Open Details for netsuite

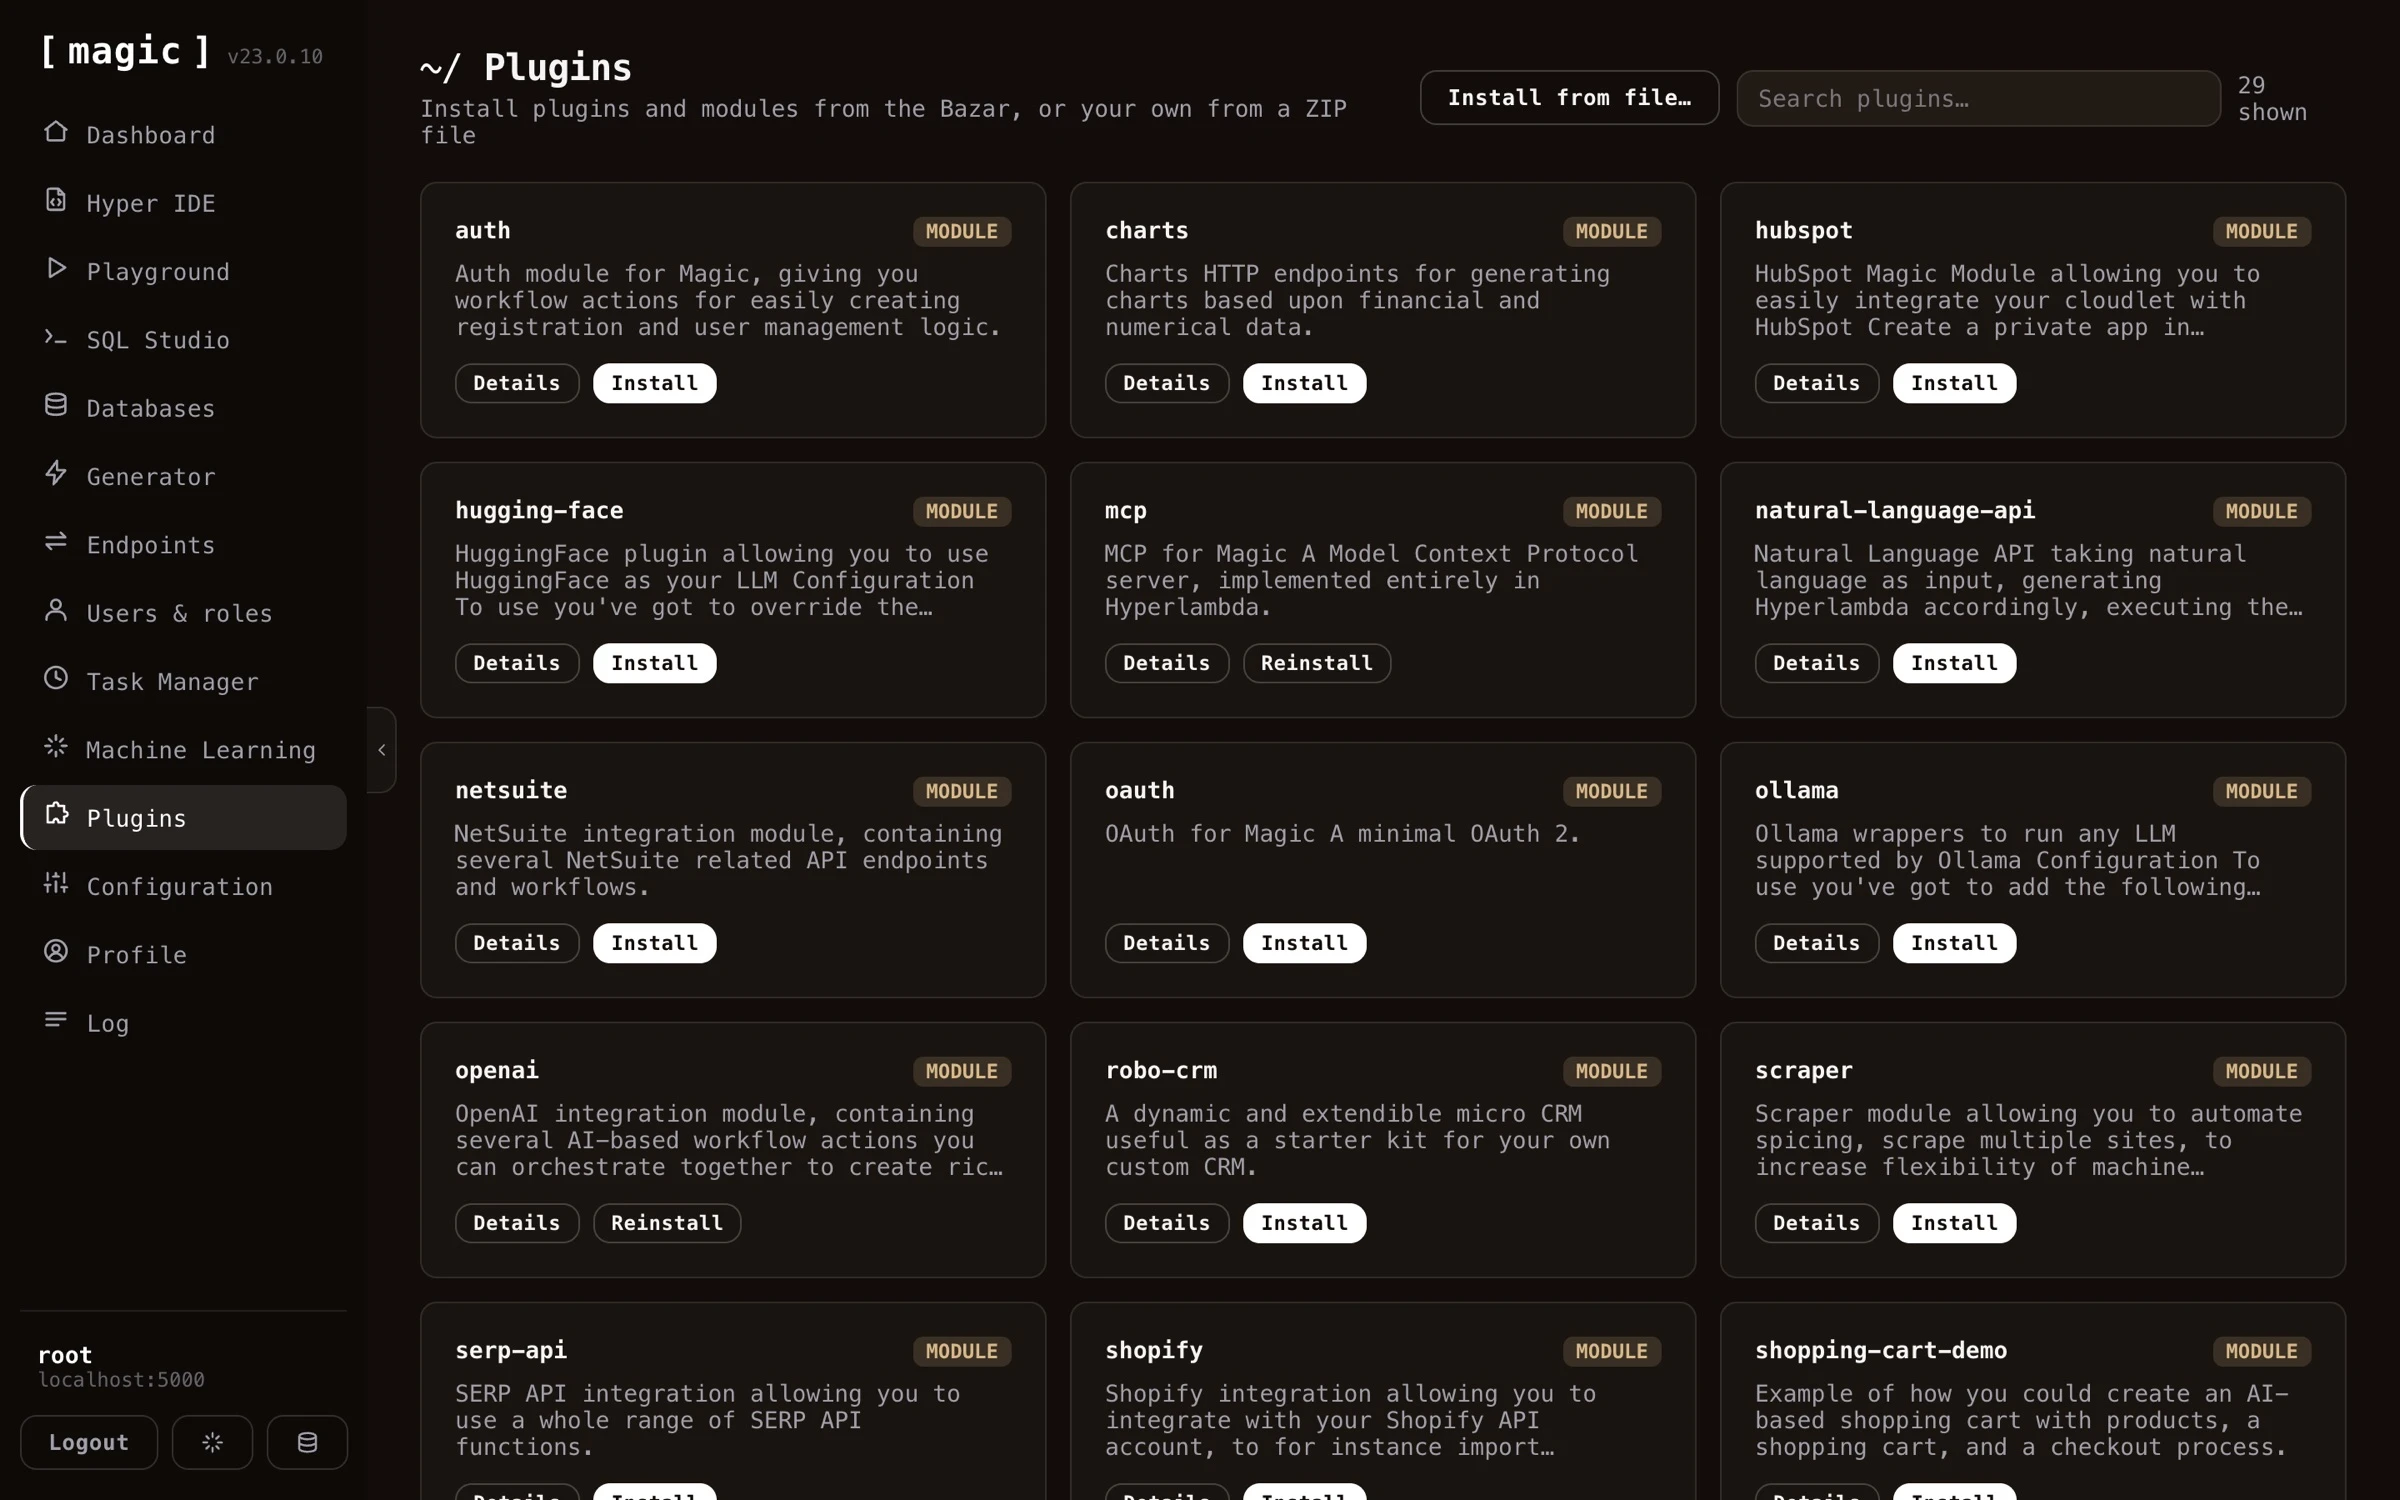tap(517, 943)
